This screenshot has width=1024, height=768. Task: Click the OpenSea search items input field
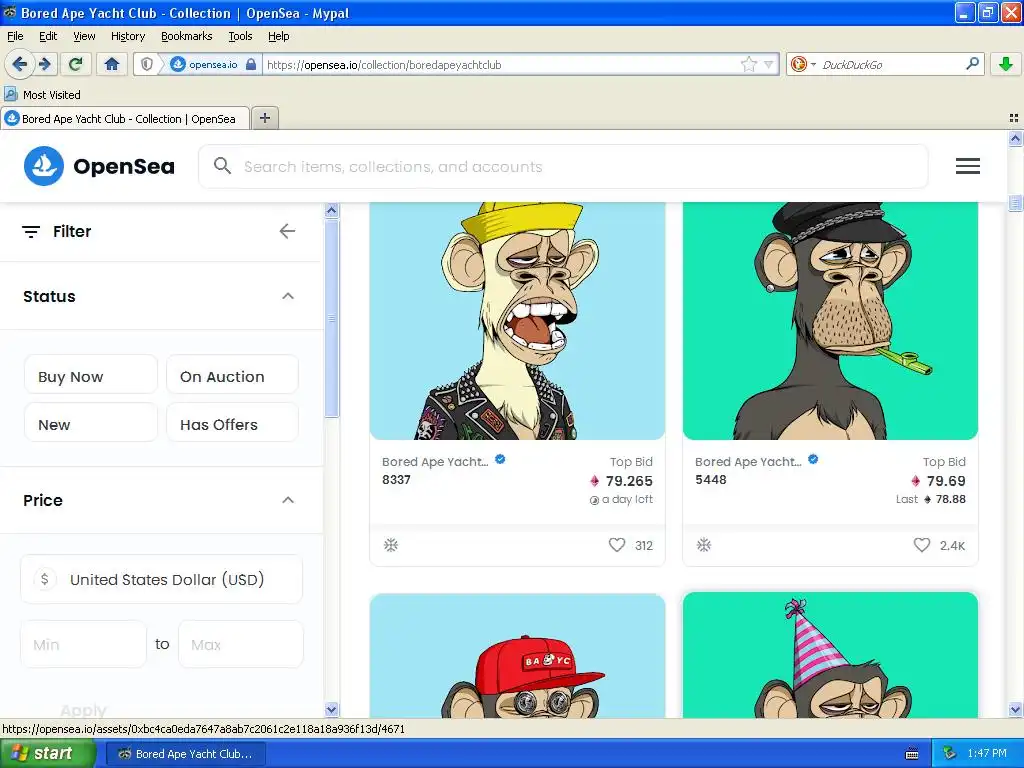563,166
